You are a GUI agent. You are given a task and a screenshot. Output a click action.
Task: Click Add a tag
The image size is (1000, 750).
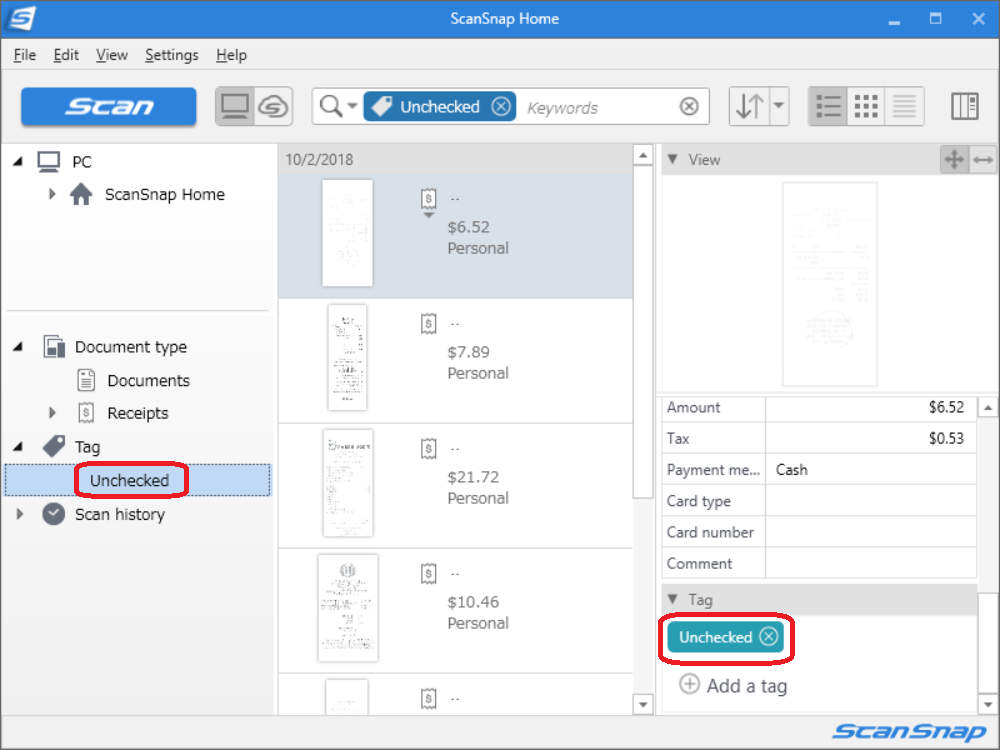pyautogui.click(x=733, y=686)
